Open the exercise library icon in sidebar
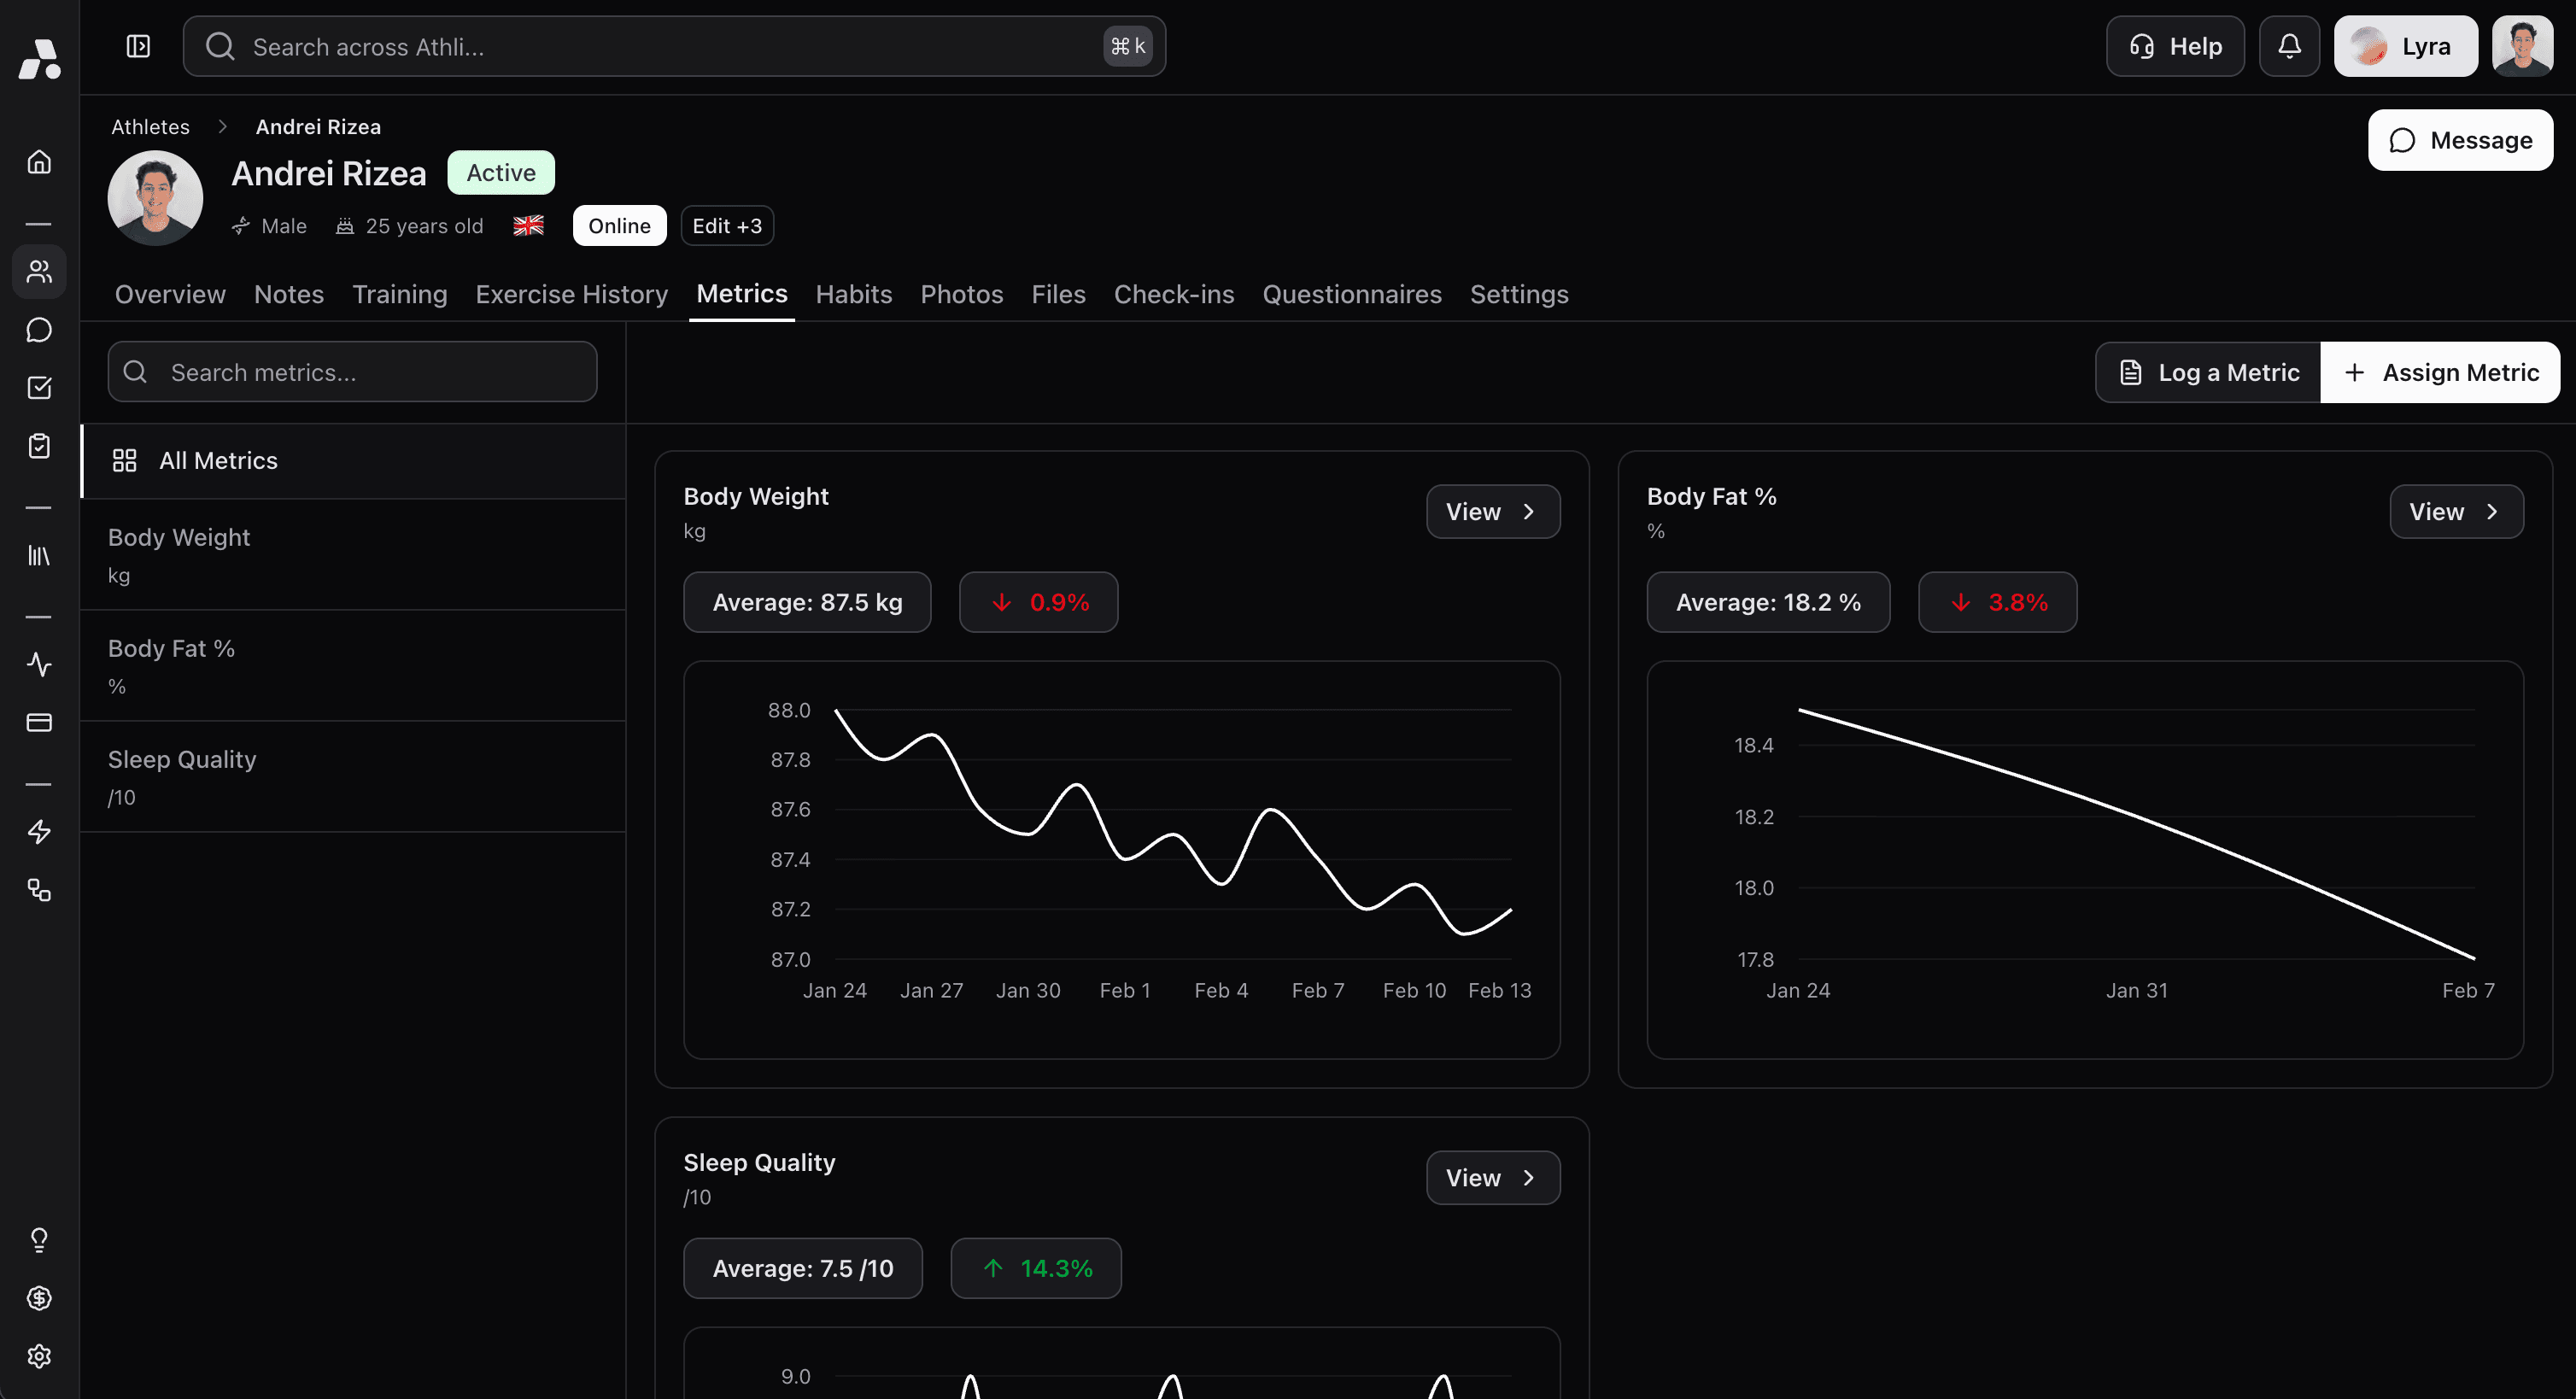The image size is (2576, 1399). (39, 556)
